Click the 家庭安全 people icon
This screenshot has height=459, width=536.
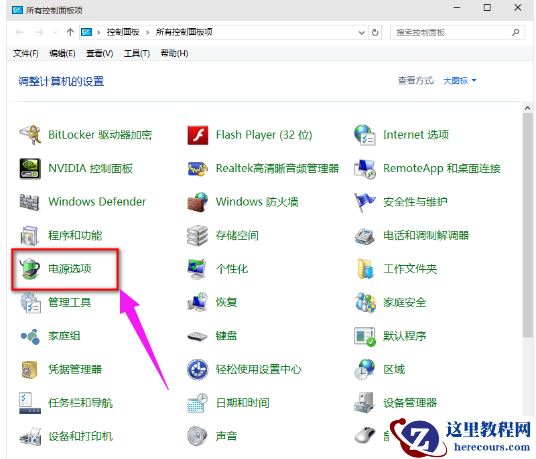tap(365, 302)
